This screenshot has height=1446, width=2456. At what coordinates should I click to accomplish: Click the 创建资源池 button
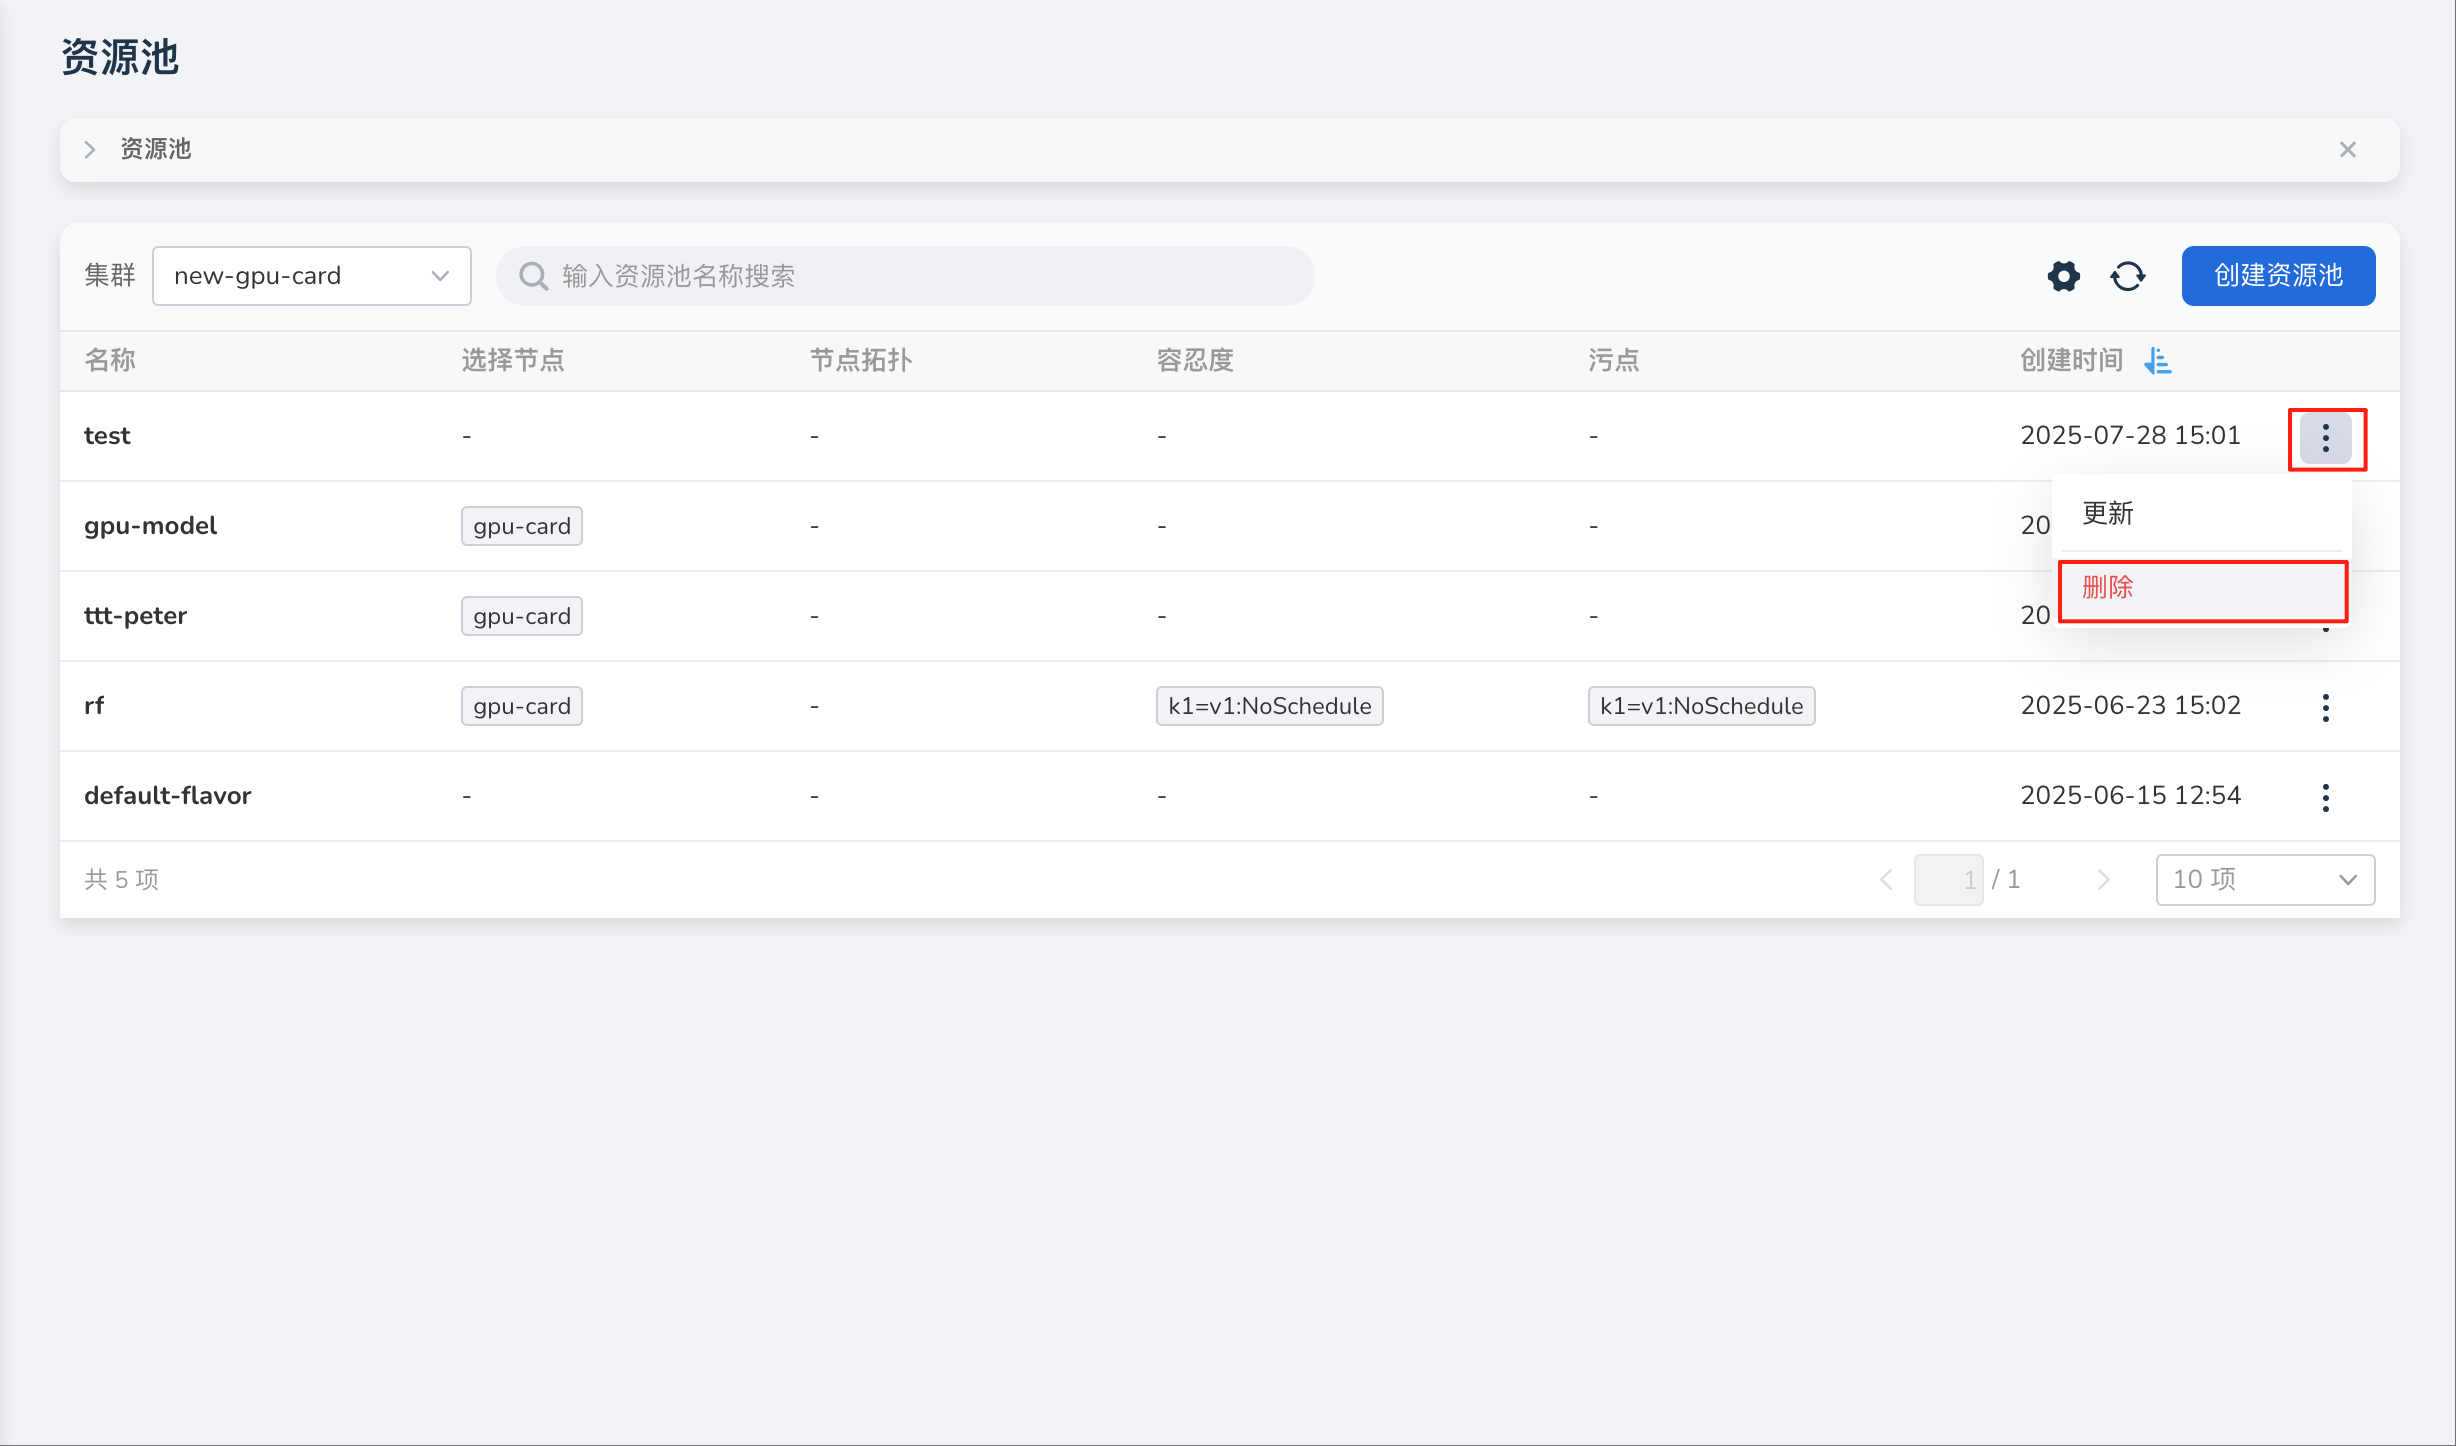click(x=2277, y=276)
